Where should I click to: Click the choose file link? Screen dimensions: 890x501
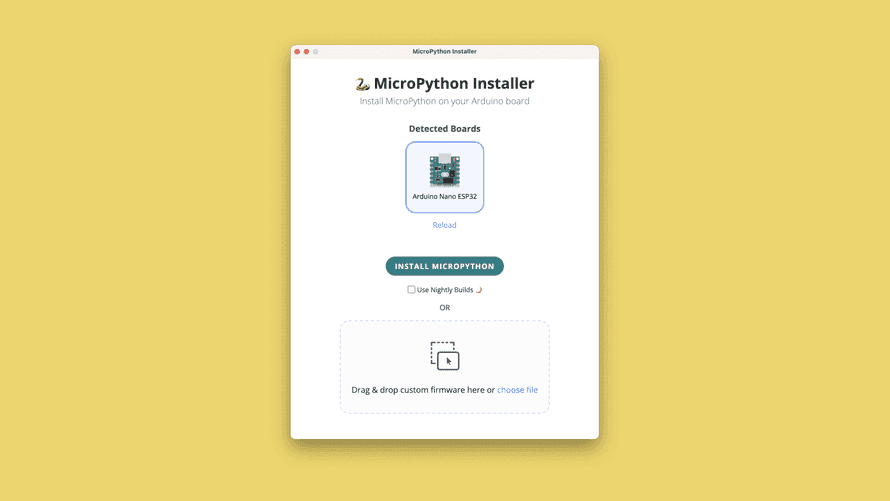[x=518, y=390]
